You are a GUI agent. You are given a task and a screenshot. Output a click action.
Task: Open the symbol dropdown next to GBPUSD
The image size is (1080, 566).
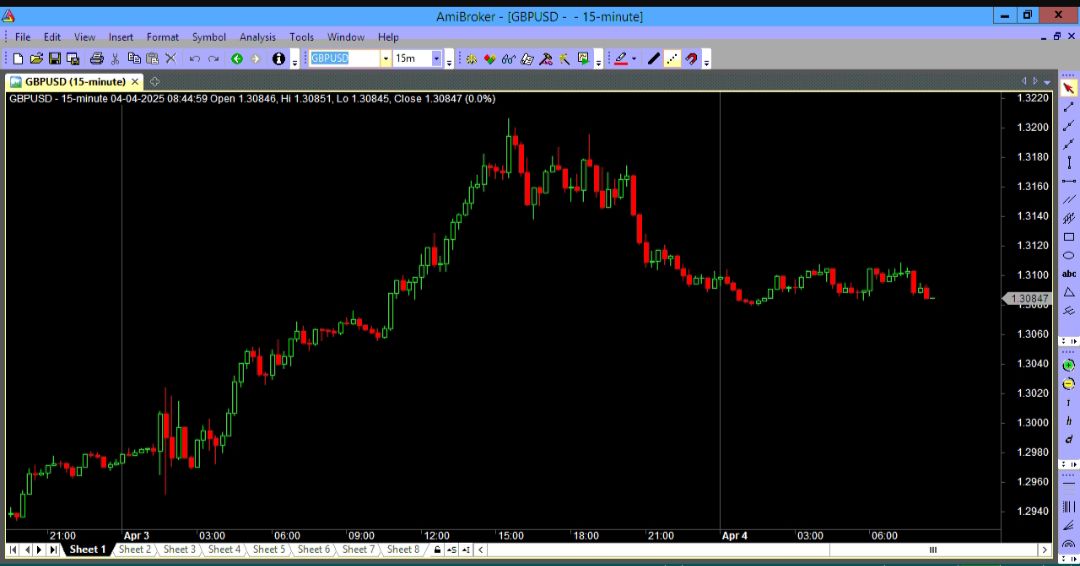pos(386,59)
